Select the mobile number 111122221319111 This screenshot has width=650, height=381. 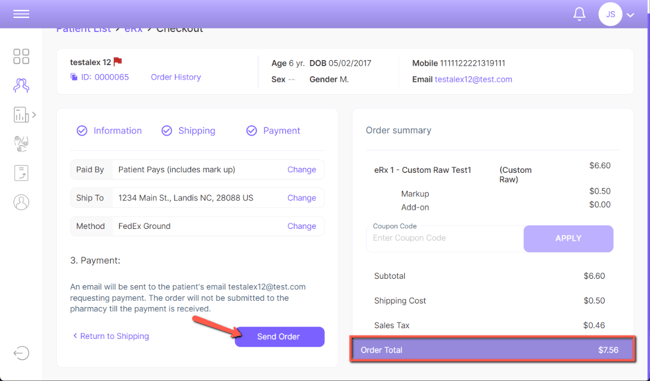click(x=473, y=63)
